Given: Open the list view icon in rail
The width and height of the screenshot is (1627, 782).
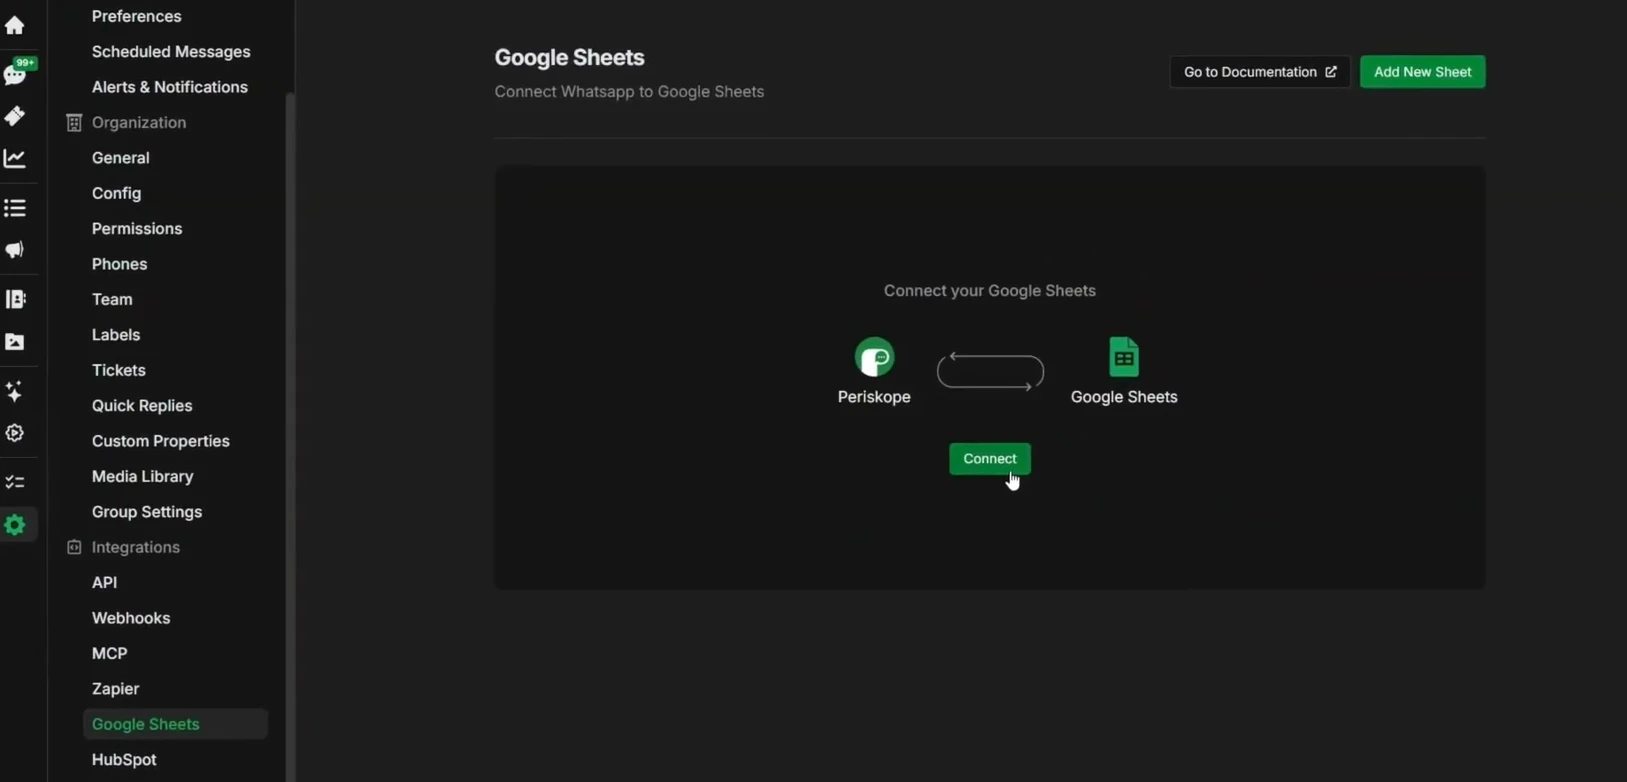Looking at the screenshot, I should tap(14, 208).
